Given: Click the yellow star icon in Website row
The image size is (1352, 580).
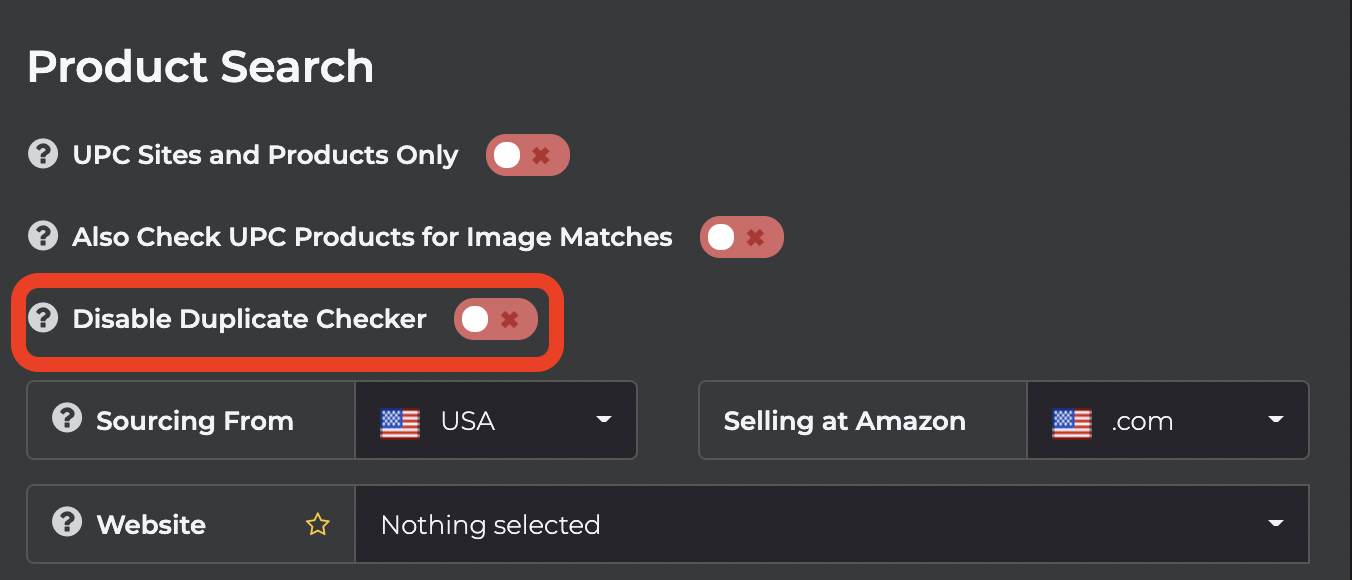Looking at the screenshot, I should 318,524.
